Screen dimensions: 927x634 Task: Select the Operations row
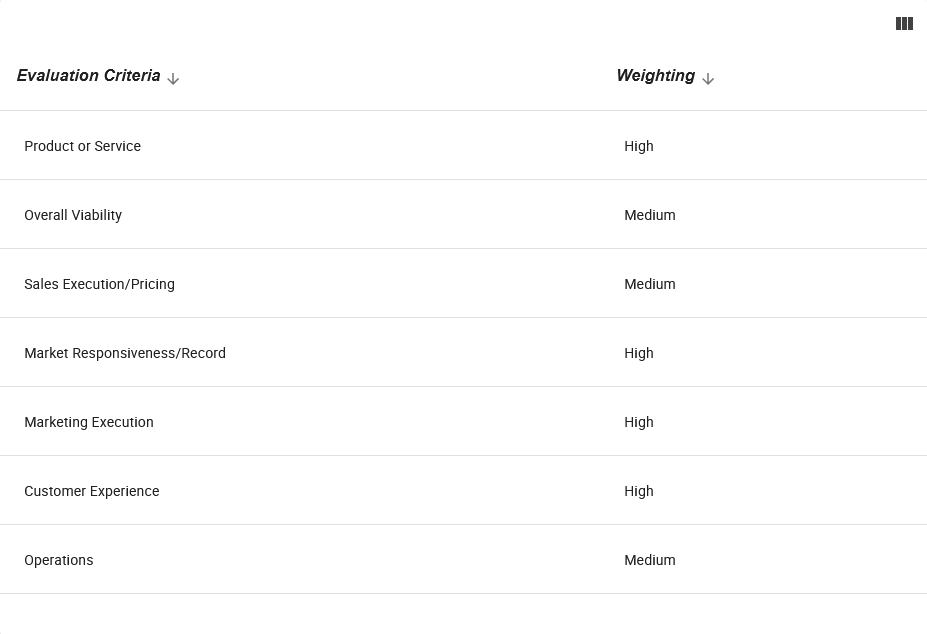[464, 559]
